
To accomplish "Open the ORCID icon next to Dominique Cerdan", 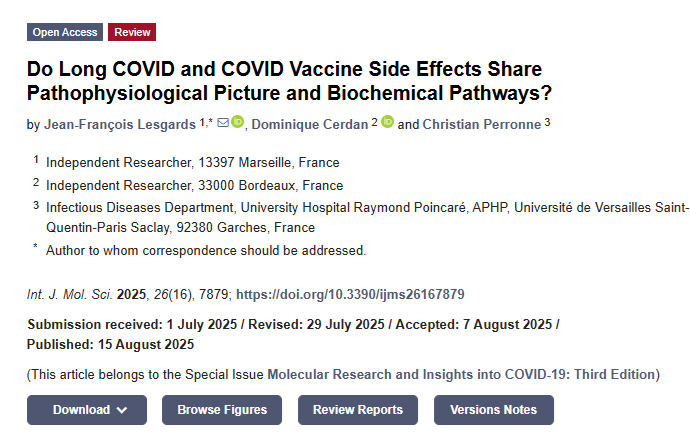I will tap(387, 123).
